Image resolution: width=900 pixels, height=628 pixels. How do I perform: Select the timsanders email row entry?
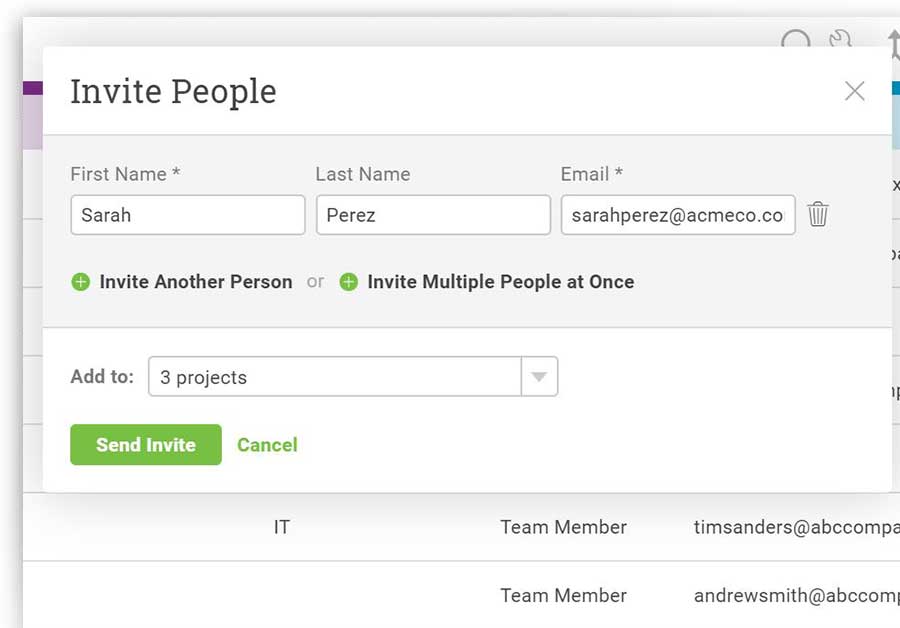click(797, 527)
